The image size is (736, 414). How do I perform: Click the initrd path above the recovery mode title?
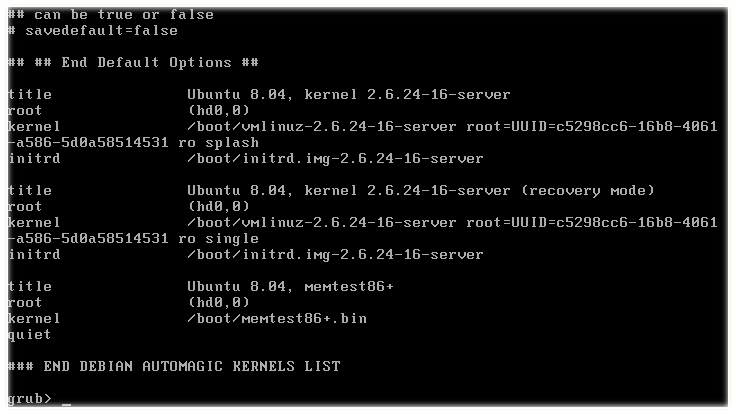[335, 158]
